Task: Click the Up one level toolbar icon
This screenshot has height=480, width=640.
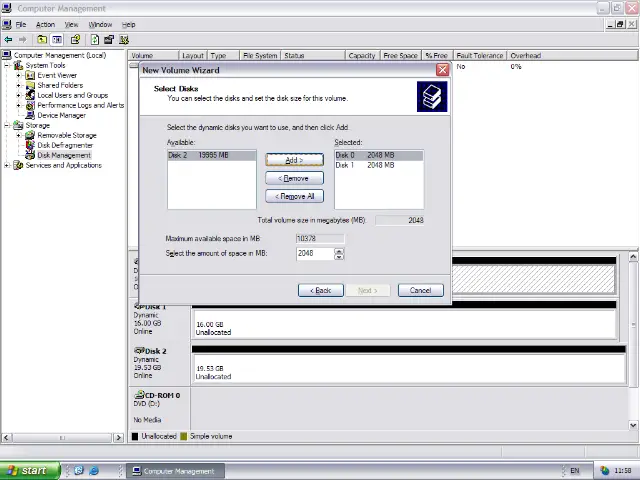Action: point(43,40)
